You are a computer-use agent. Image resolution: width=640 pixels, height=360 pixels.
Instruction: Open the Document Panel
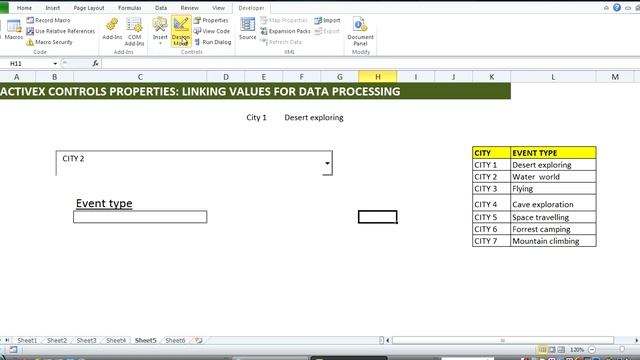pyautogui.click(x=360, y=31)
